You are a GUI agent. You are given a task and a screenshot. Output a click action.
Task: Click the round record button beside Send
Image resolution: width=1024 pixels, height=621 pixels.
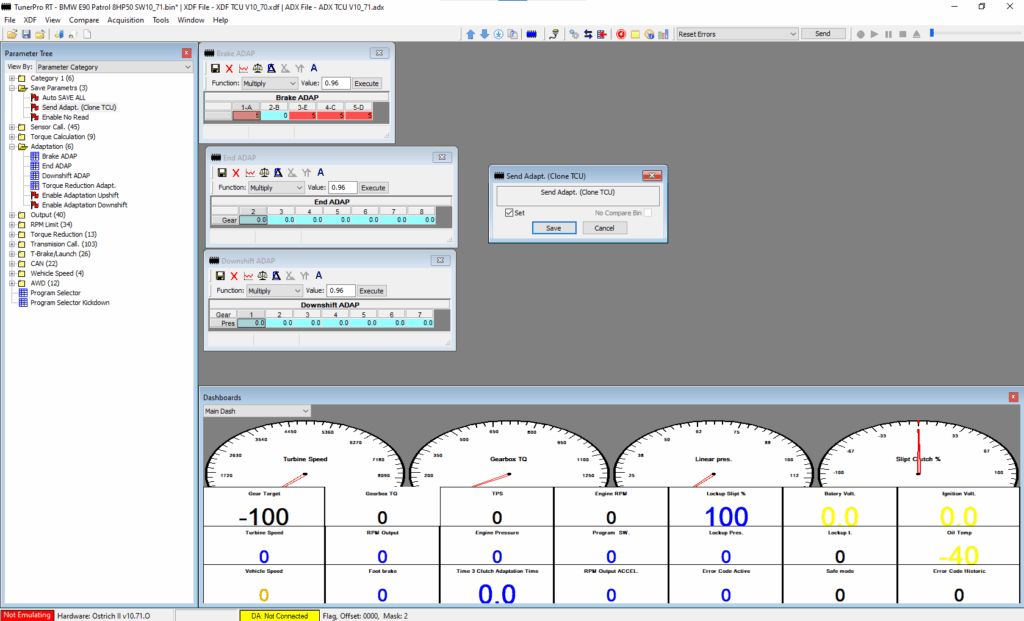(x=860, y=34)
